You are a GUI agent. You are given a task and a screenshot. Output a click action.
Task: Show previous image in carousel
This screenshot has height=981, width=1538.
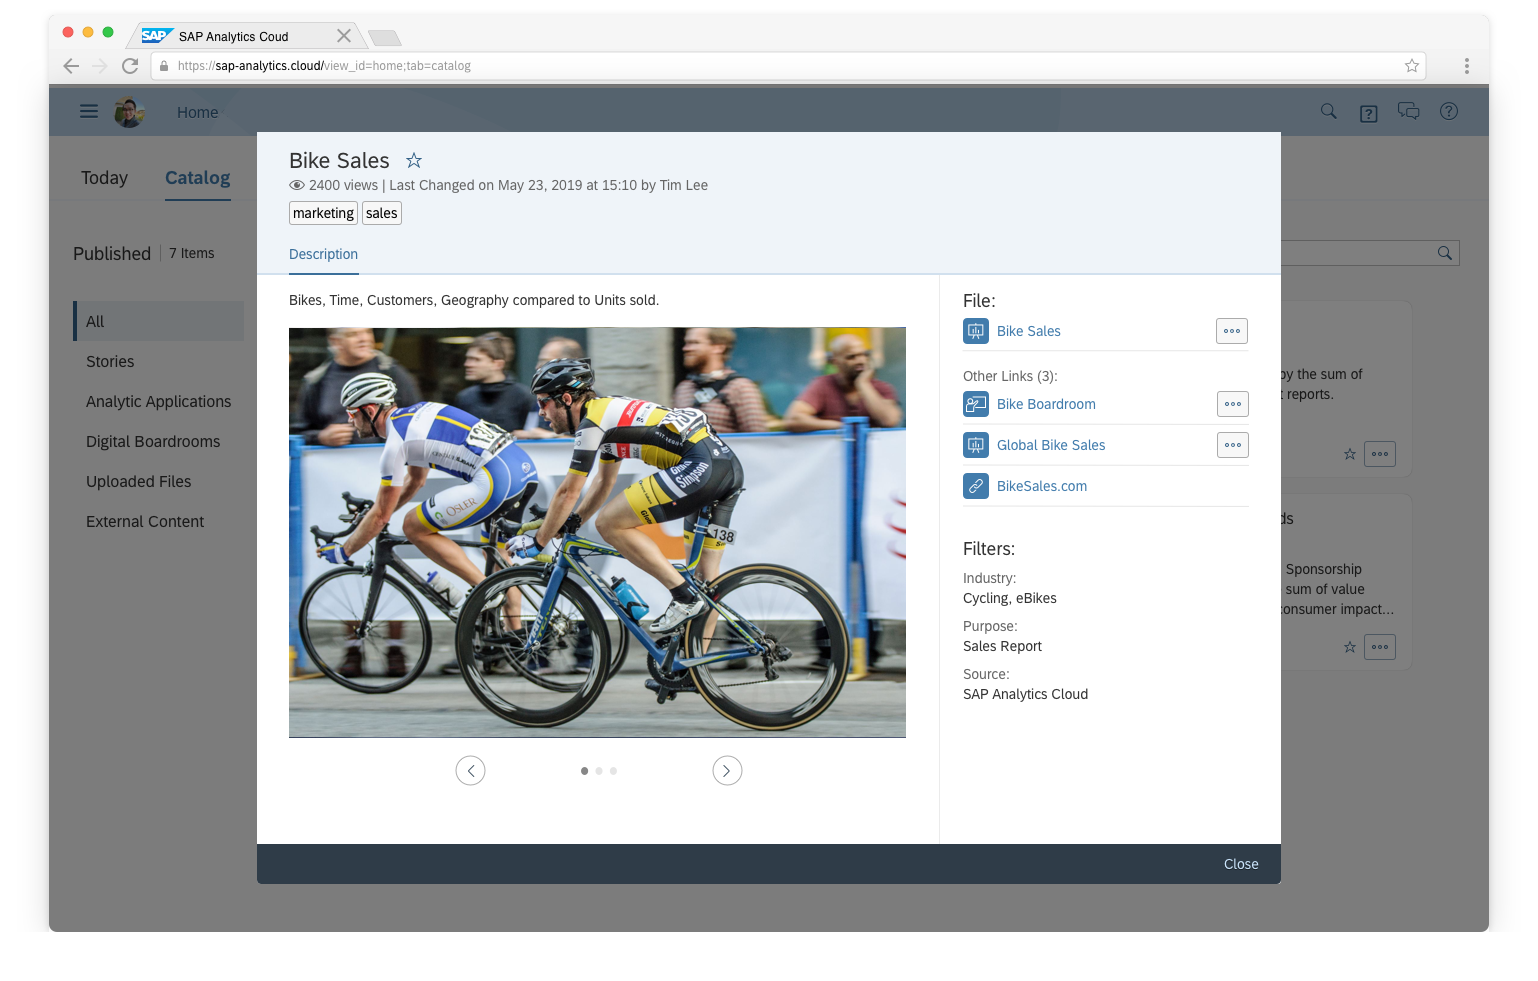tap(471, 771)
